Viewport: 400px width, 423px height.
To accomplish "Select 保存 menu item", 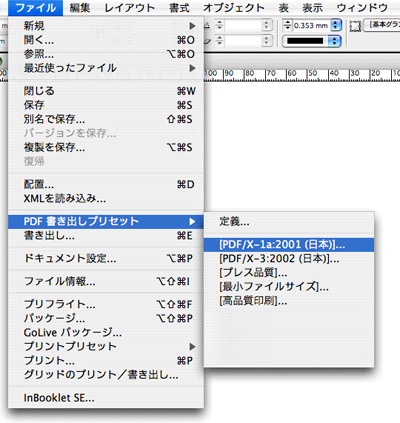I will tap(106, 105).
